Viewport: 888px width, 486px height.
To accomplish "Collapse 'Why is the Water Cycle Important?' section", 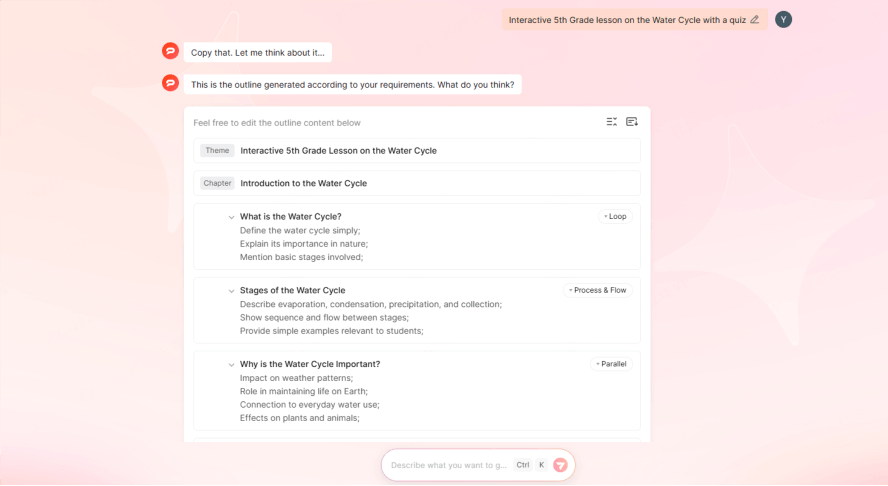I will click(231, 365).
